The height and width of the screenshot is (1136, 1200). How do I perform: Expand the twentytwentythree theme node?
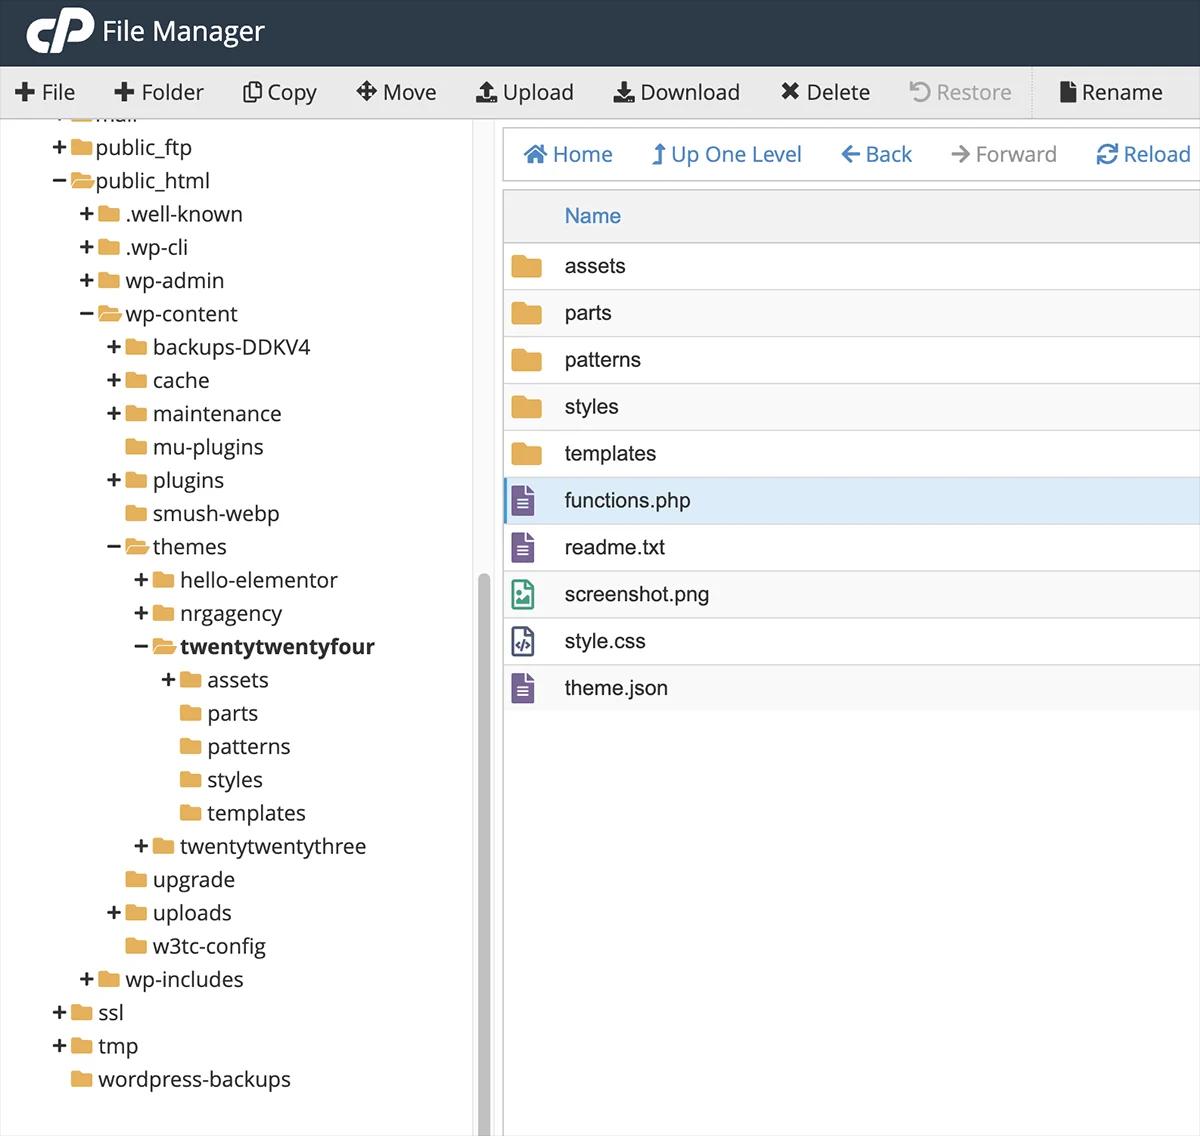[x=141, y=846]
